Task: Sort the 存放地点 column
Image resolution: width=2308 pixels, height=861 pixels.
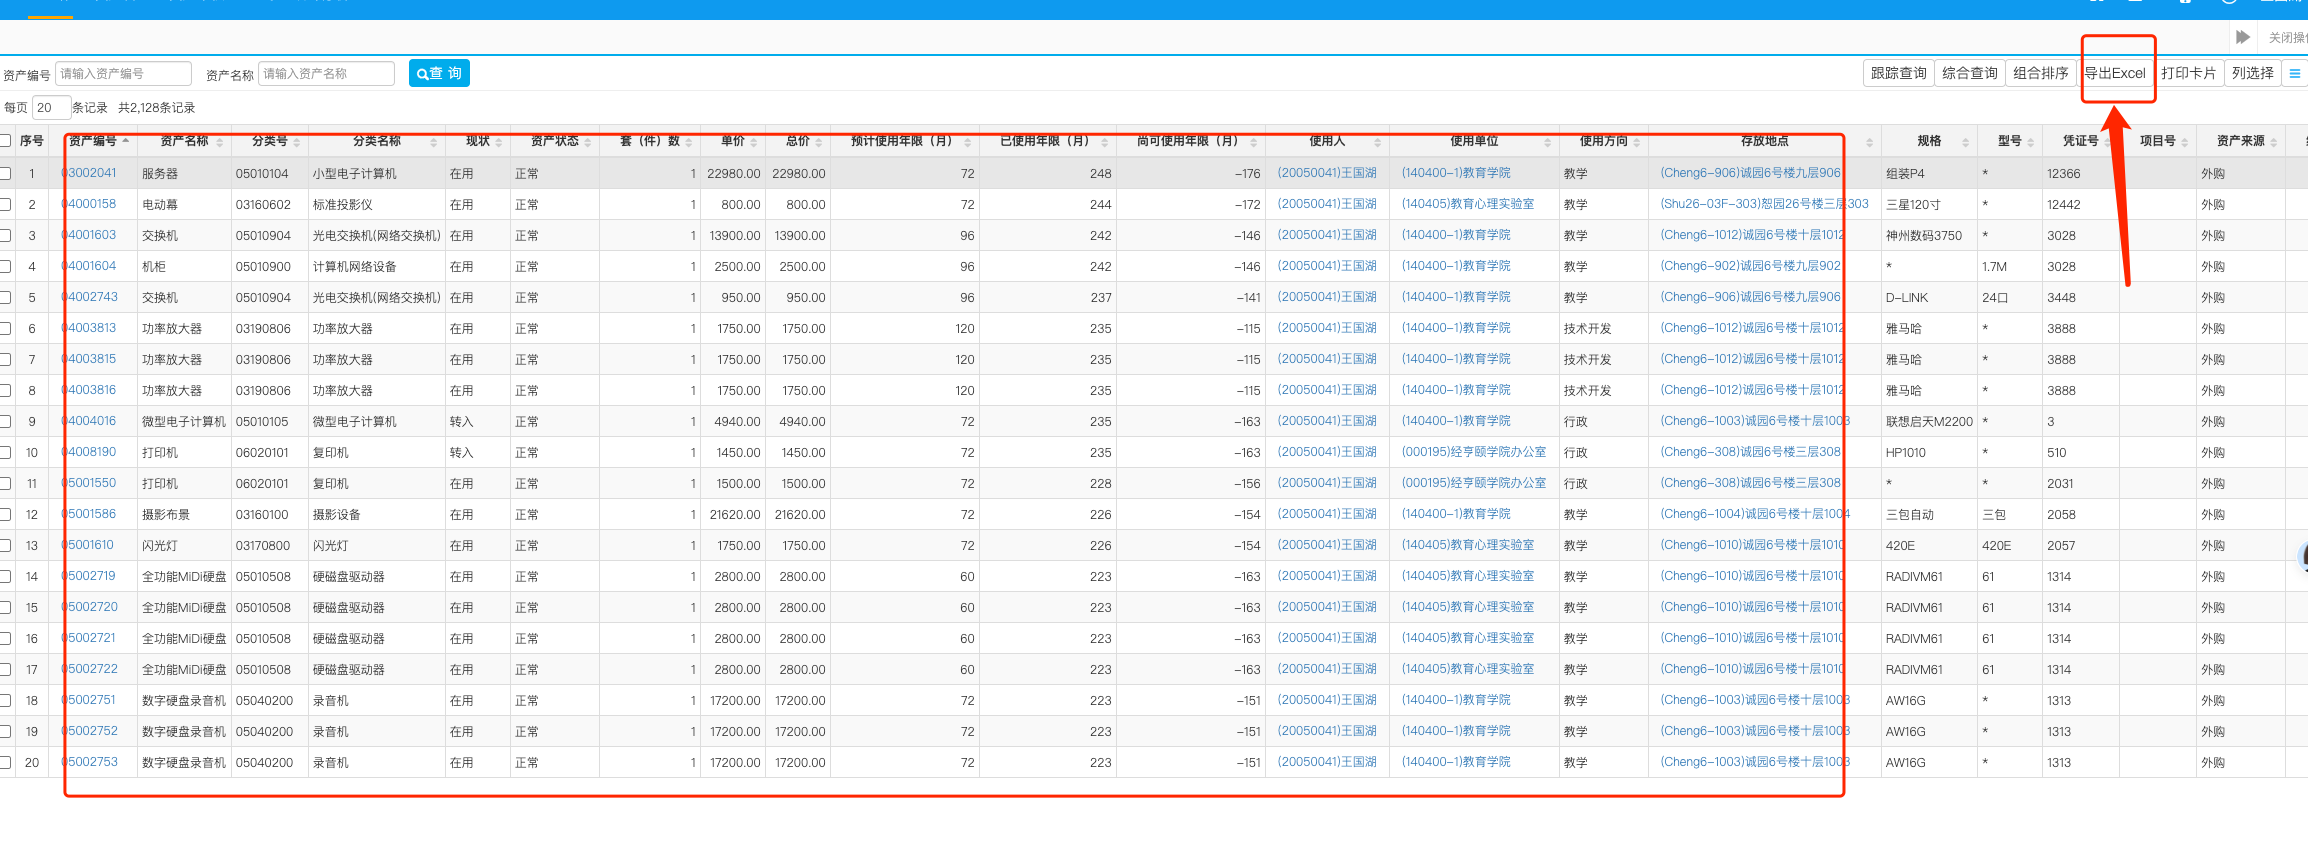Action: 1869,142
